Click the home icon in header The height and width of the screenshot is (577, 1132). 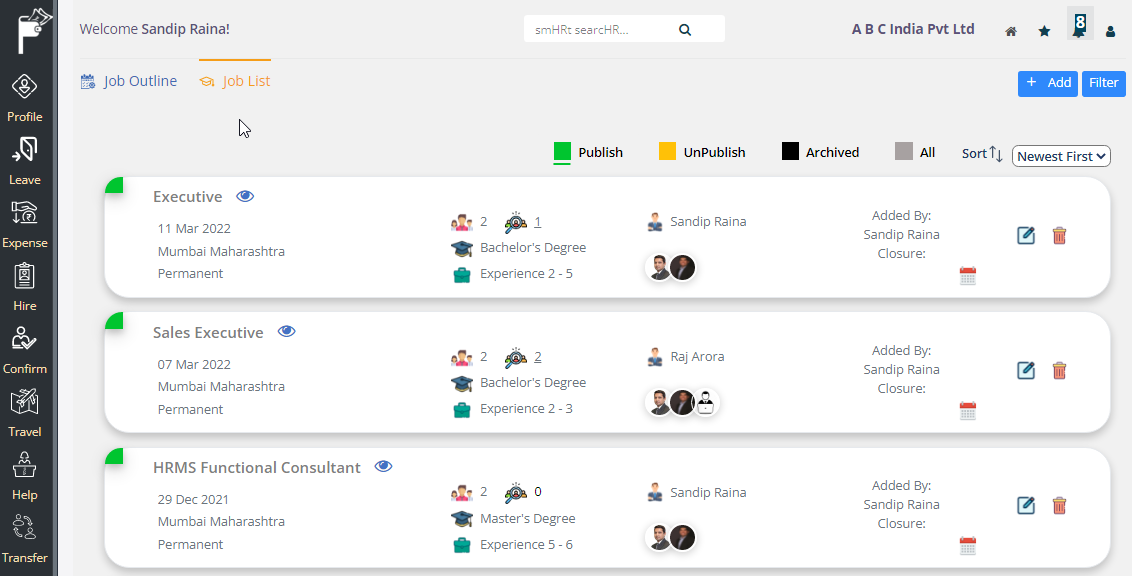coord(1011,31)
